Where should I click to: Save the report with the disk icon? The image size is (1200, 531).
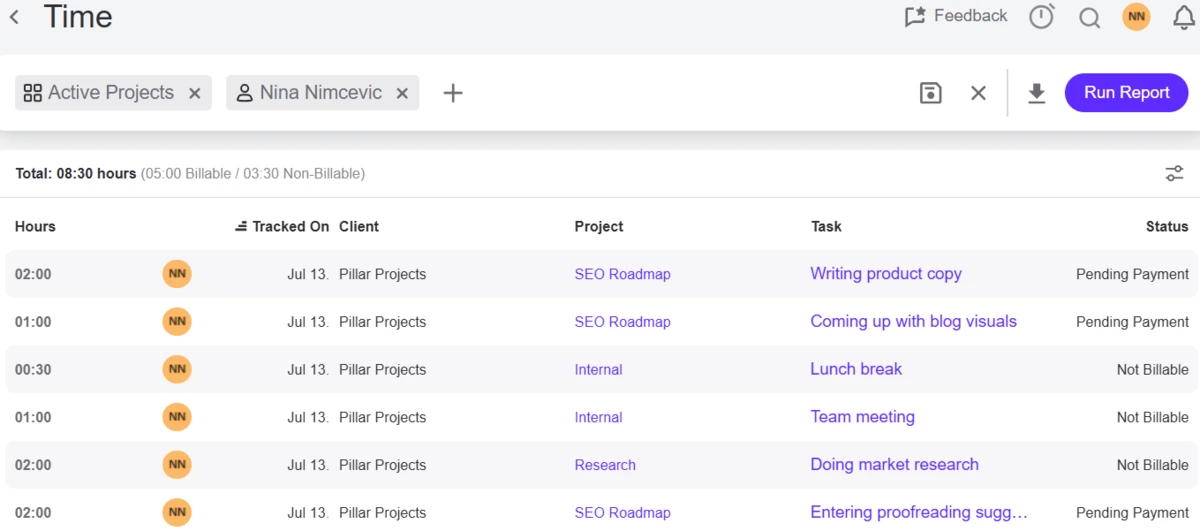click(931, 93)
